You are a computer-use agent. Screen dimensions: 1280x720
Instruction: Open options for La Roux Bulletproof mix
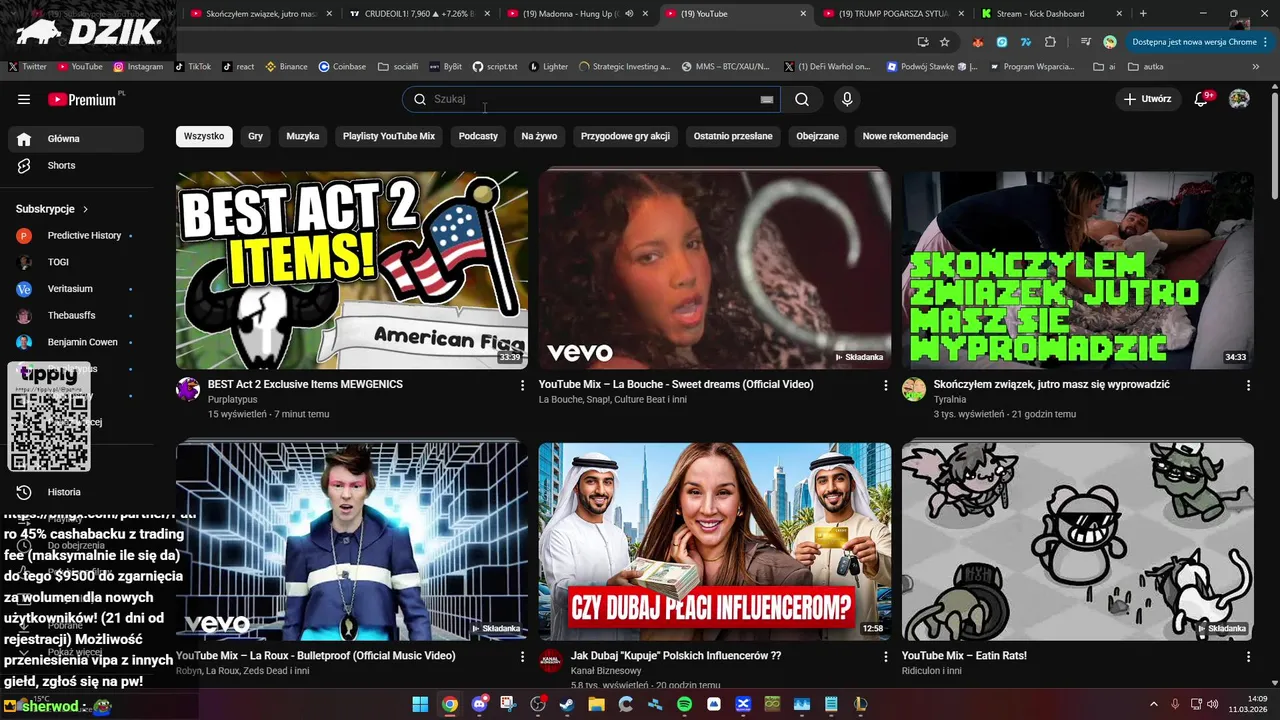522,657
